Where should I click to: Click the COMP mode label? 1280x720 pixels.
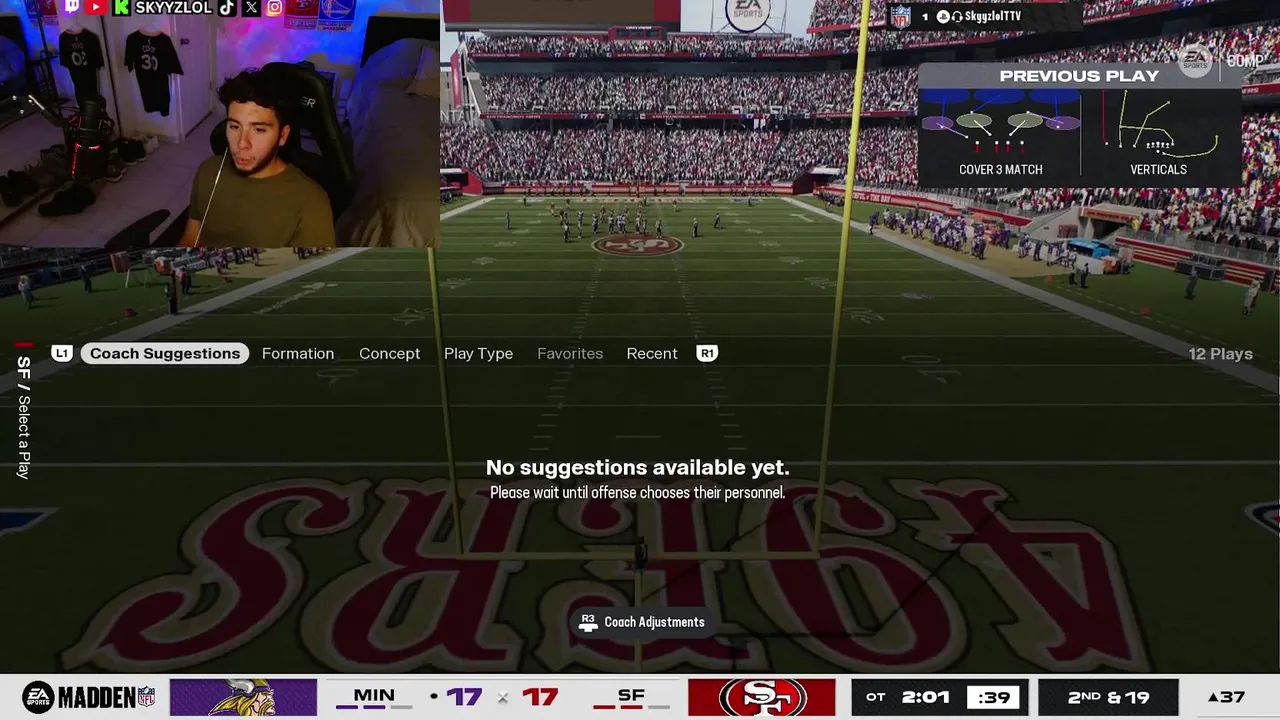[x=1245, y=61]
